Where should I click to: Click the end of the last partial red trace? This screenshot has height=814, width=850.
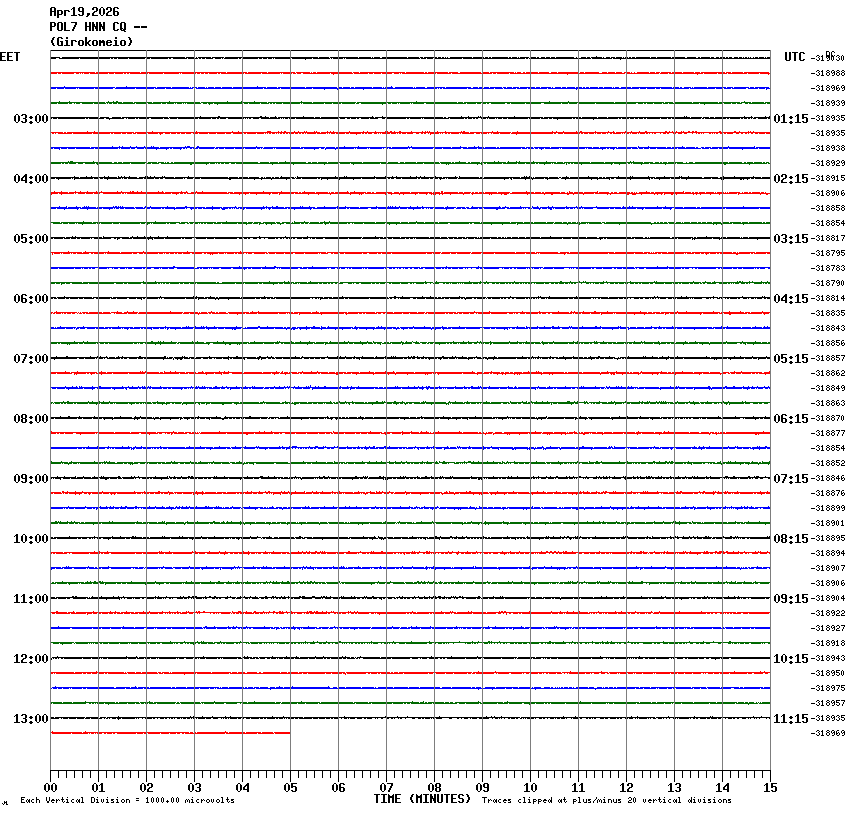click(289, 733)
